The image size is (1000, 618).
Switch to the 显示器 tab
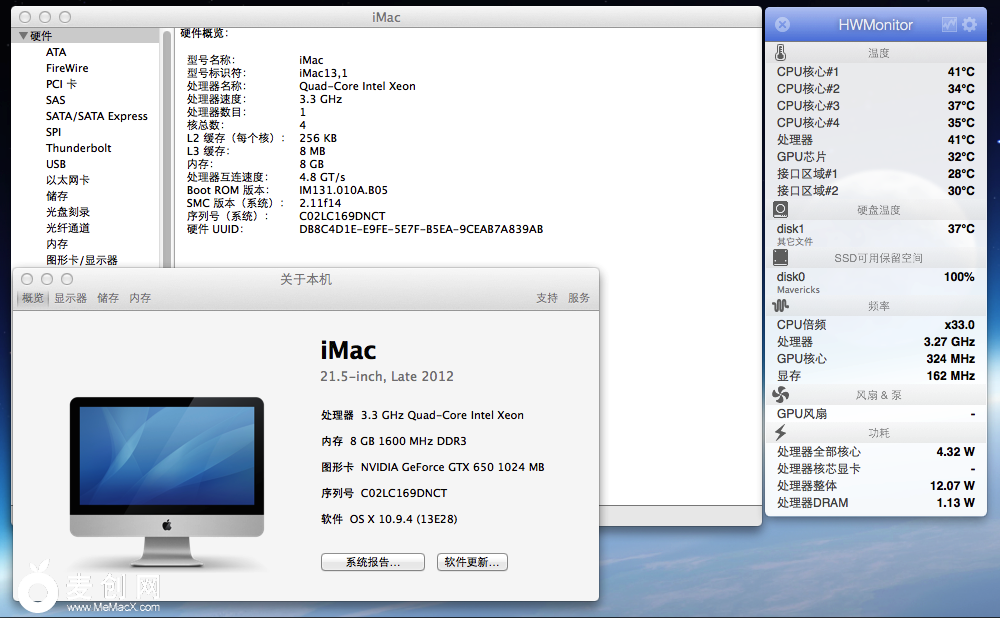point(70,298)
